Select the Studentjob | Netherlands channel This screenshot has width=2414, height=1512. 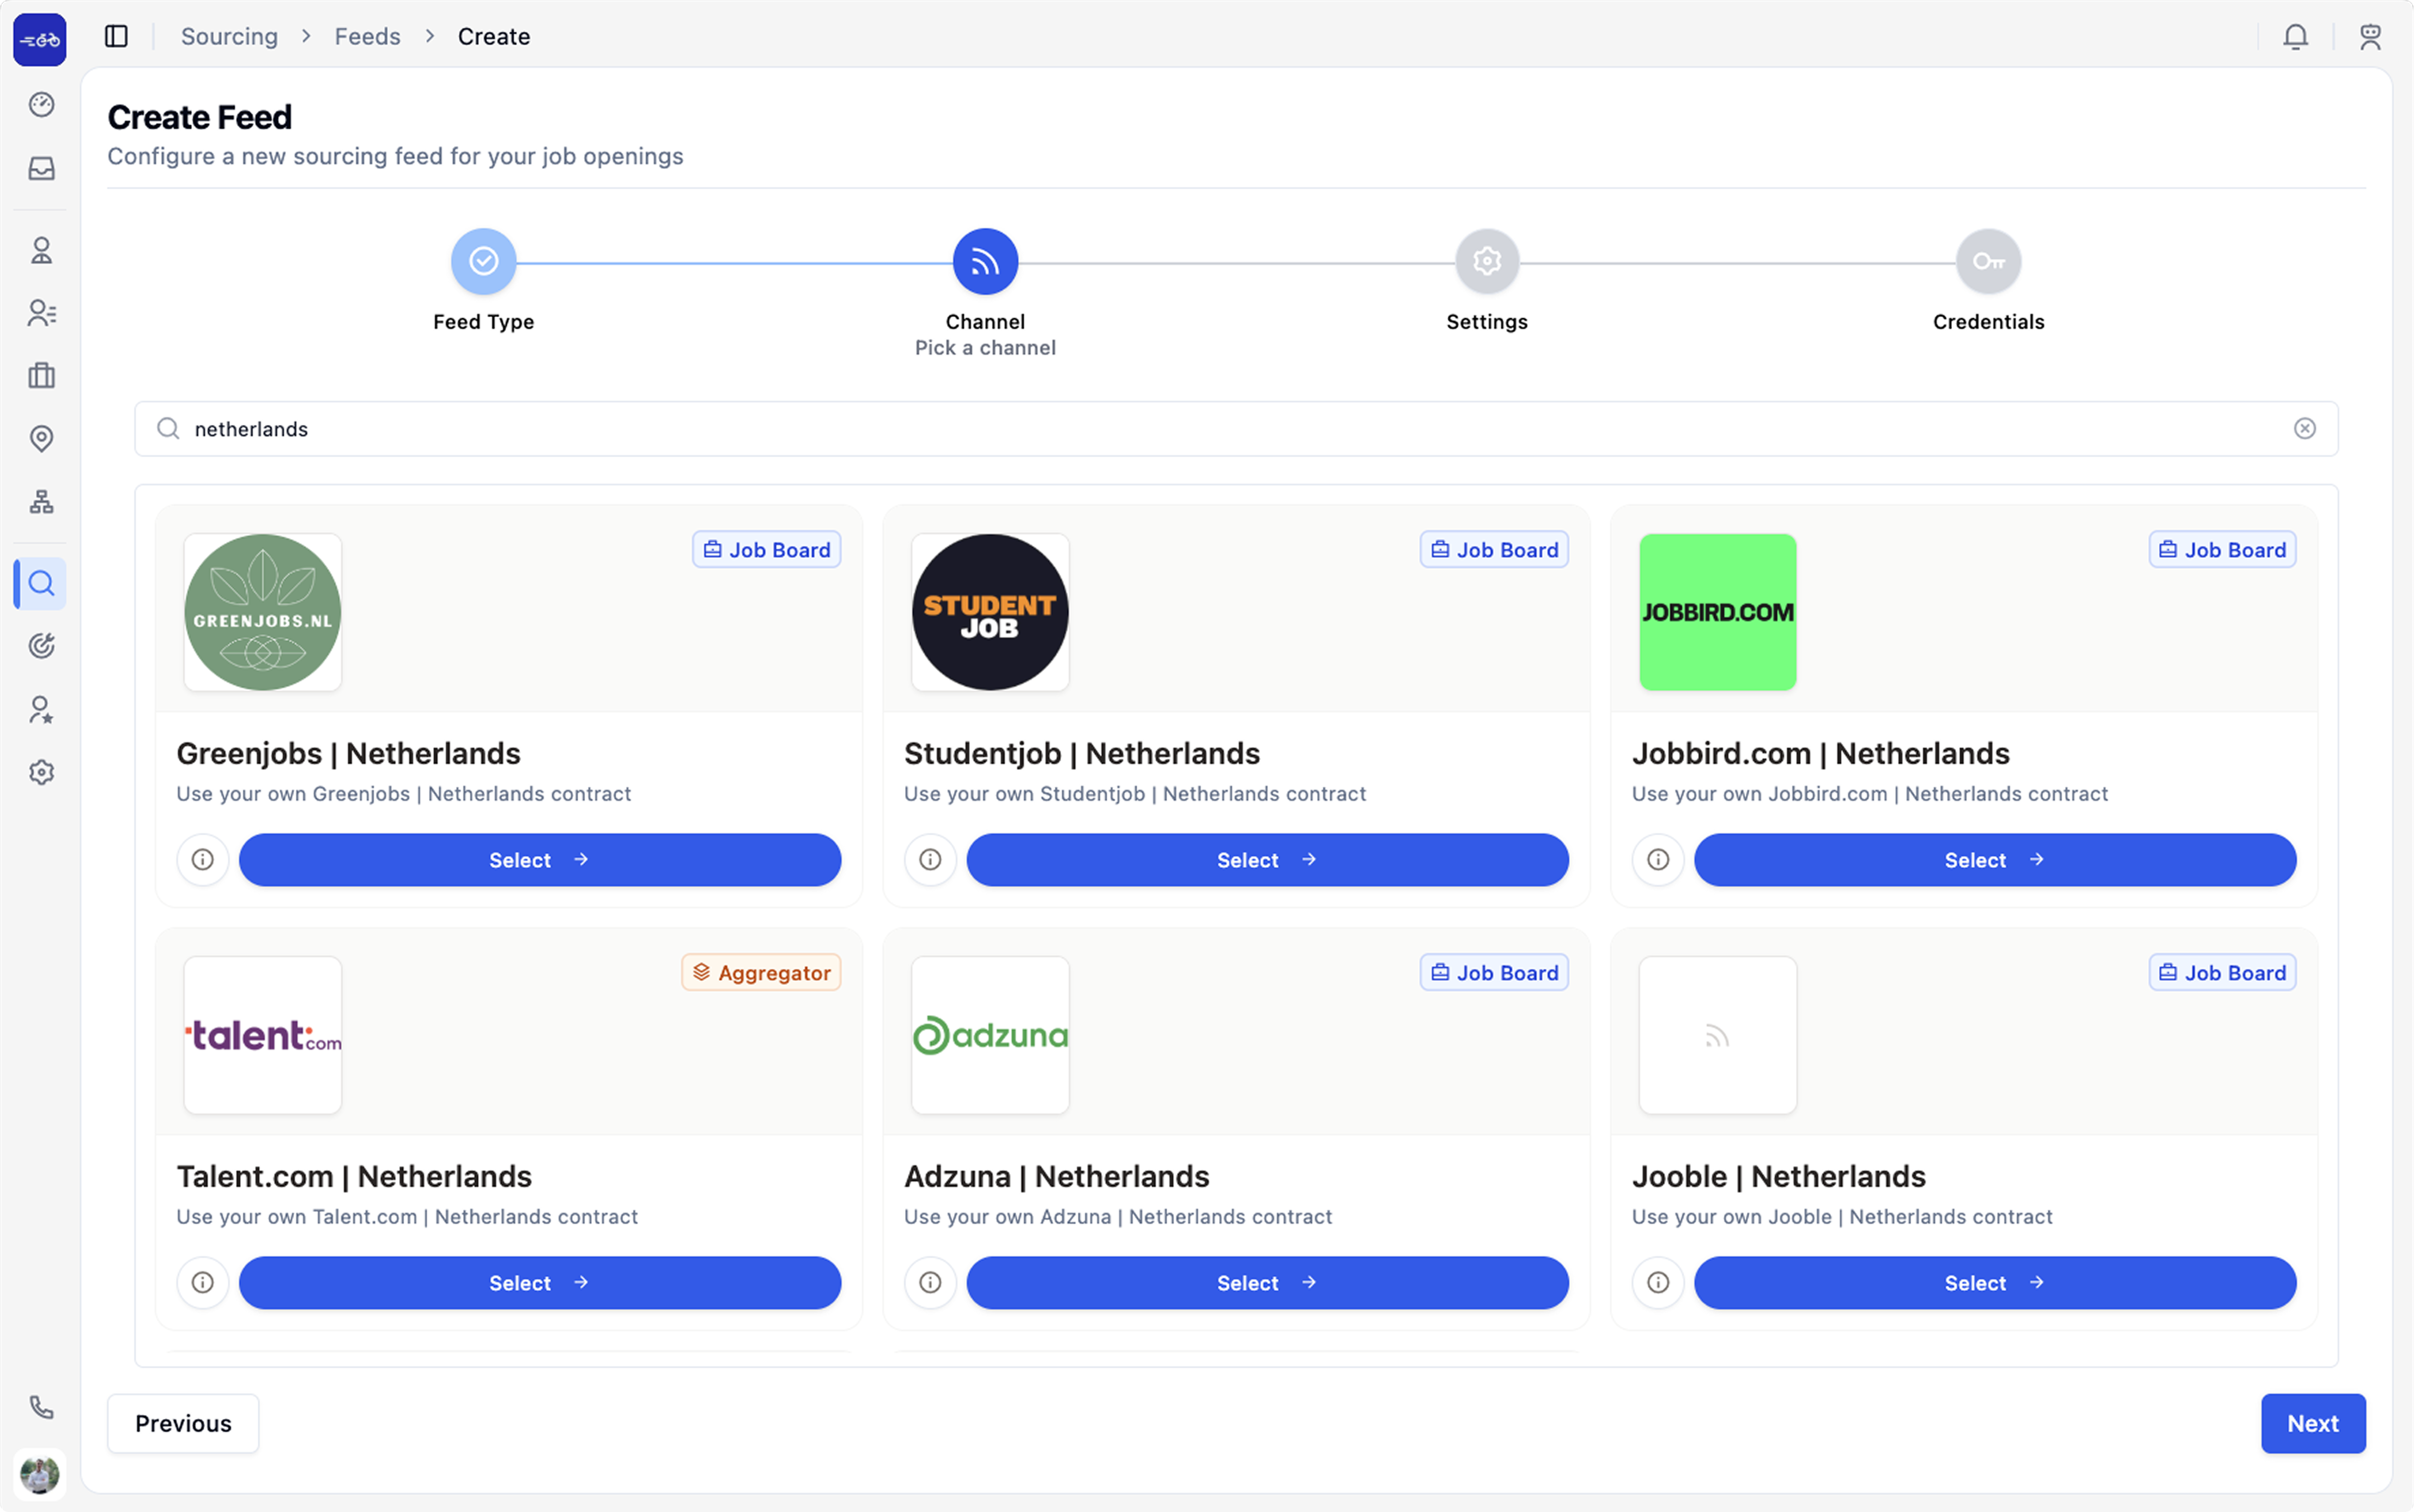1267,860
